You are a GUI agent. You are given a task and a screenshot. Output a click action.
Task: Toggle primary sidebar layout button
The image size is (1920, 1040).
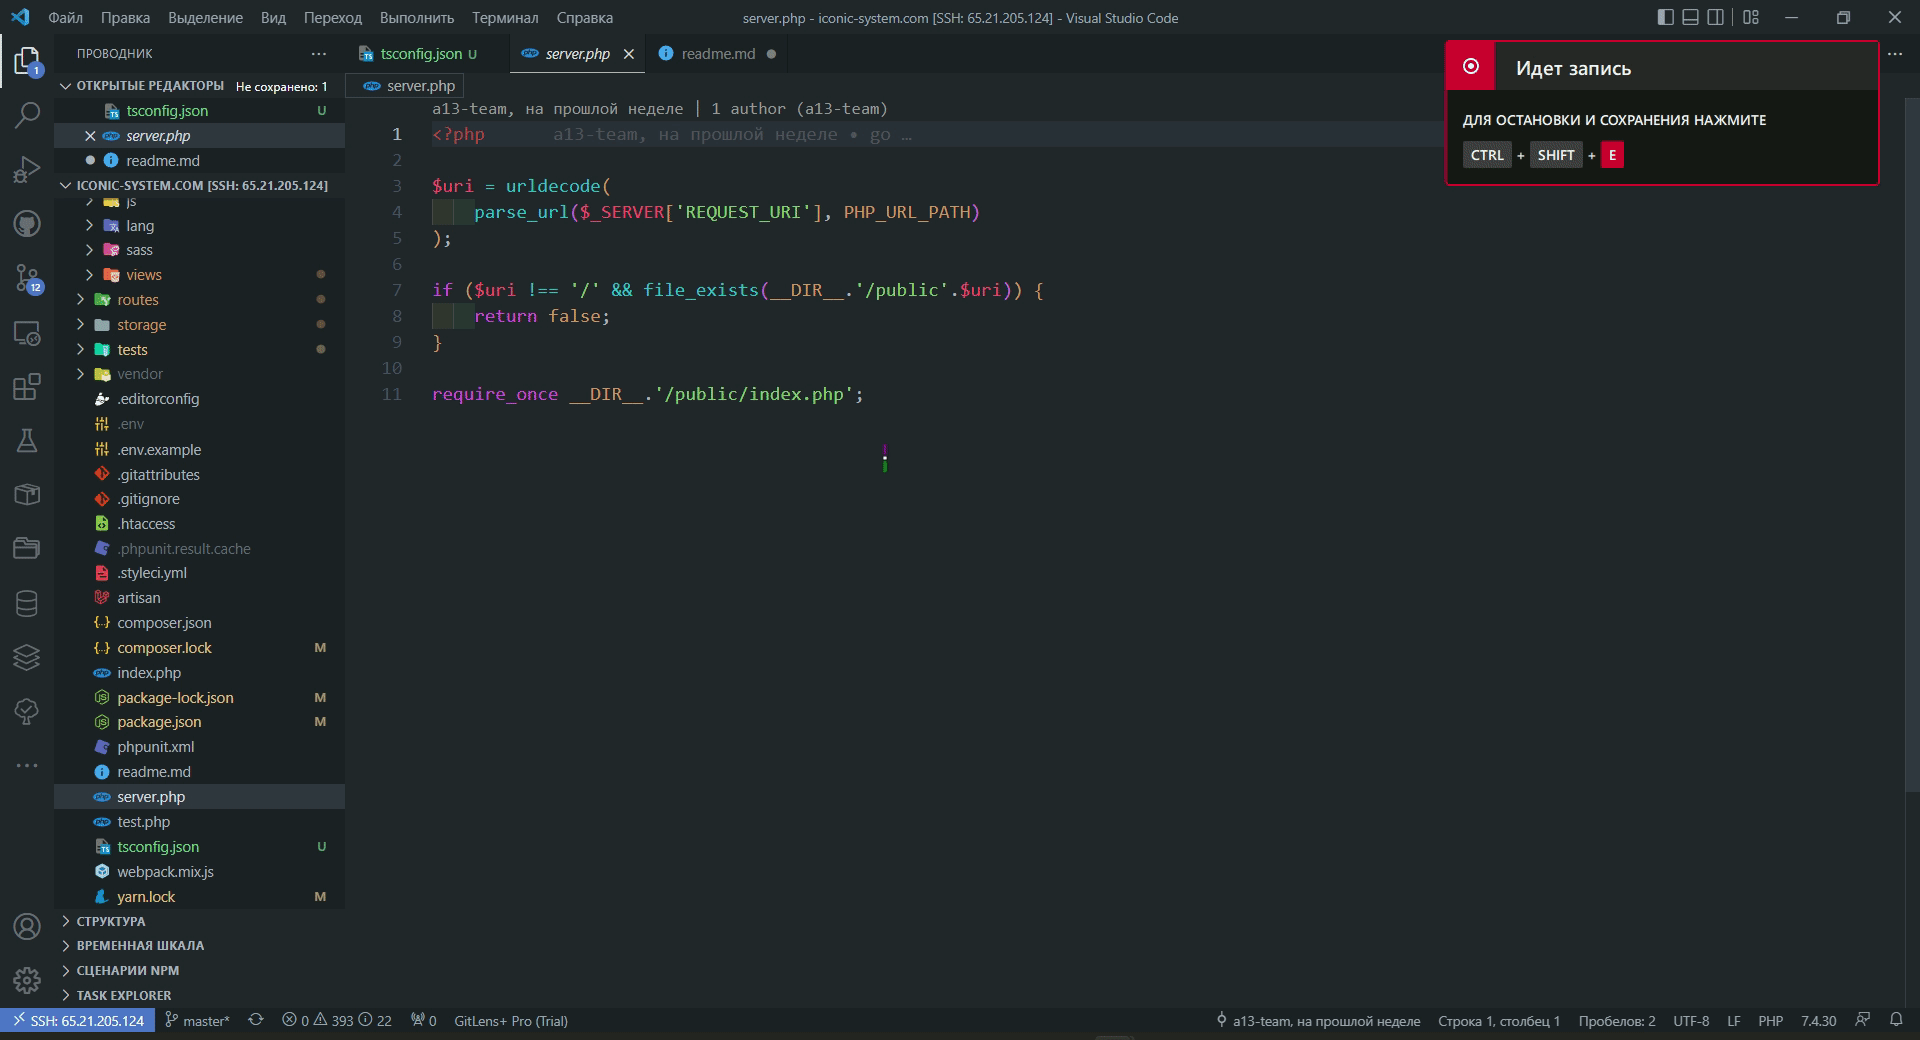[1665, 17]
